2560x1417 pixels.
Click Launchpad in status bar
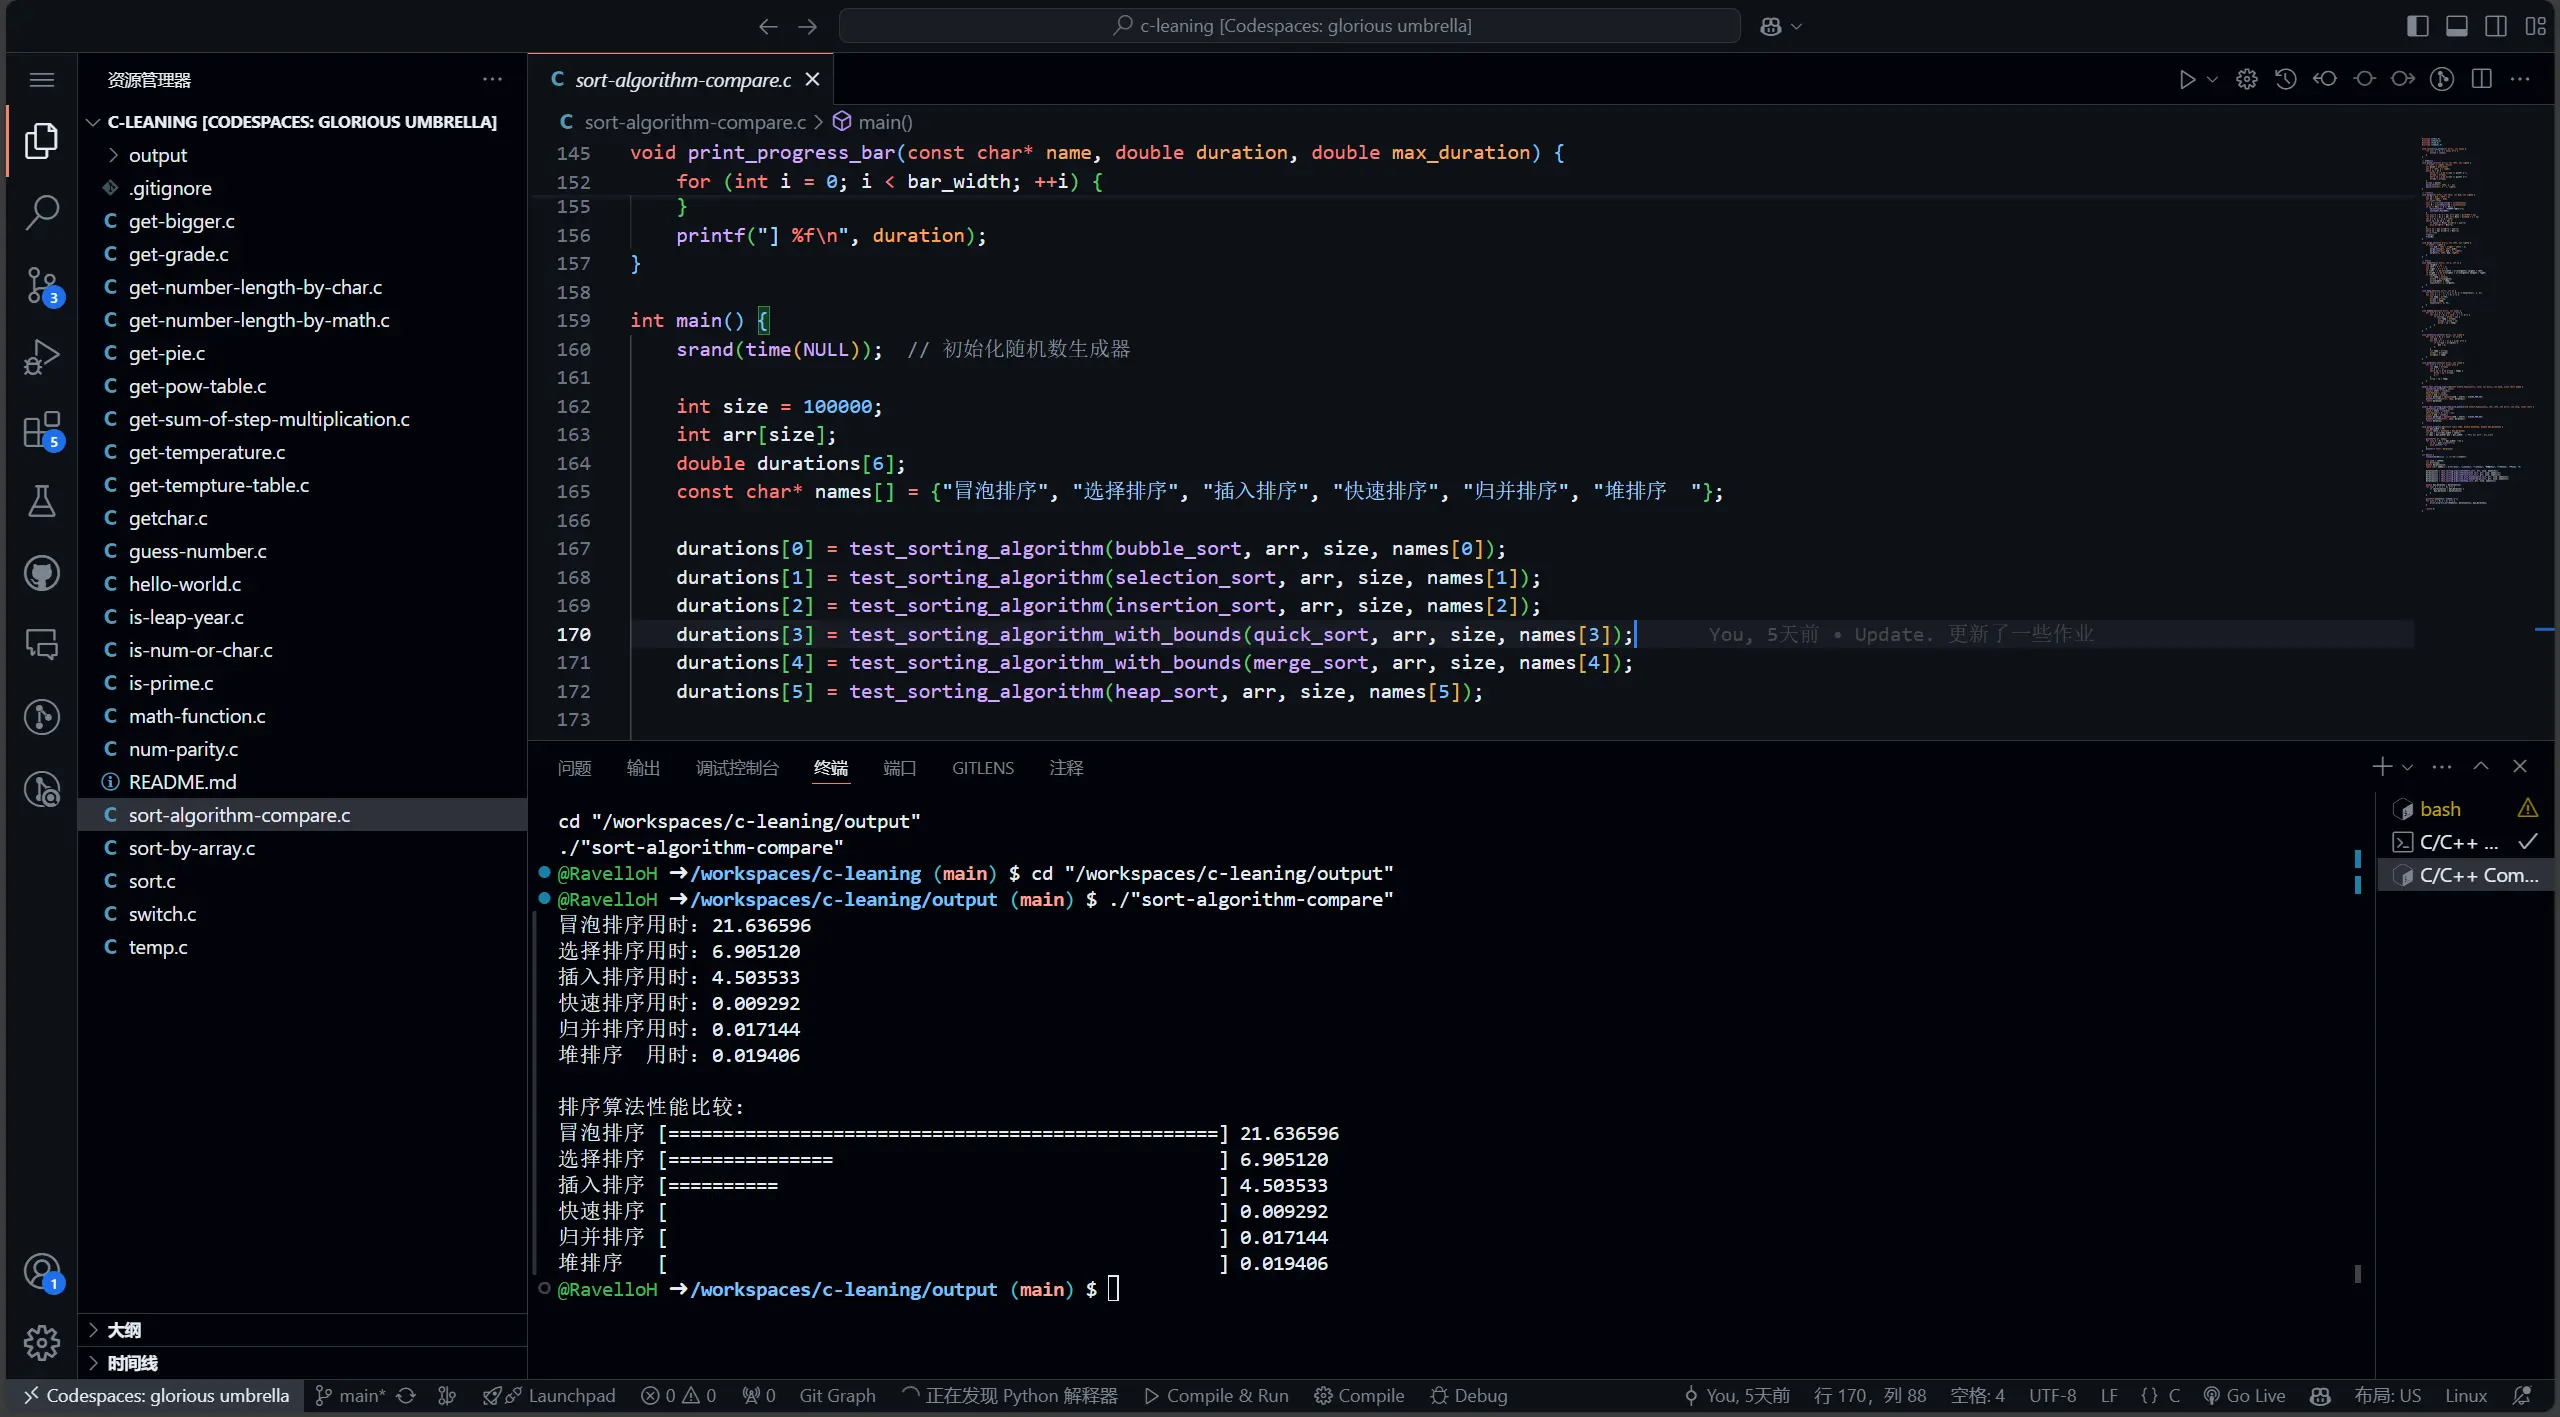pos(548,1395)
